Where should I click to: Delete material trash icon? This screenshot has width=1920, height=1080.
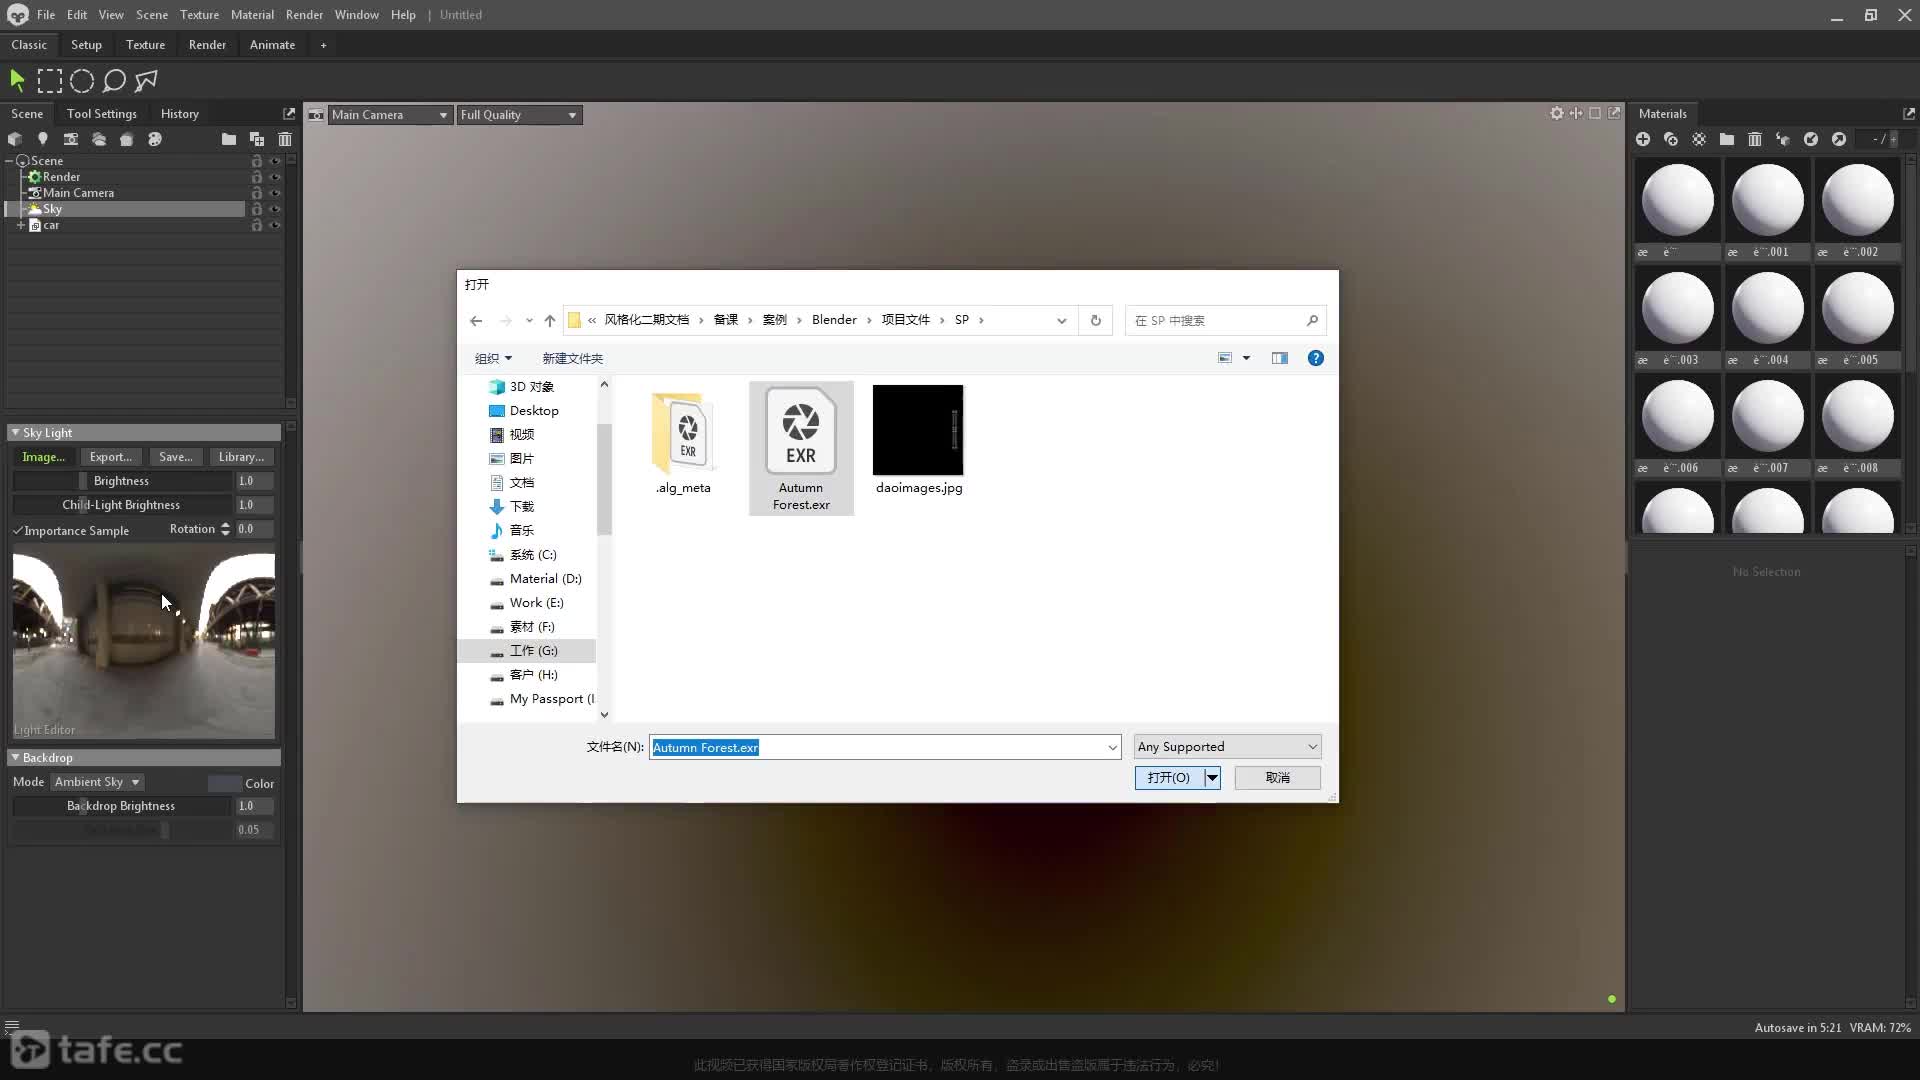pyautogui.click(x=1755, y=139)
